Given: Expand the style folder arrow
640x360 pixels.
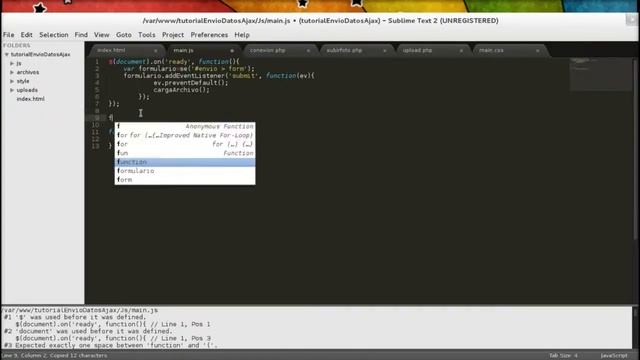Looking at the screenshot, I should [x=12, y=81].
